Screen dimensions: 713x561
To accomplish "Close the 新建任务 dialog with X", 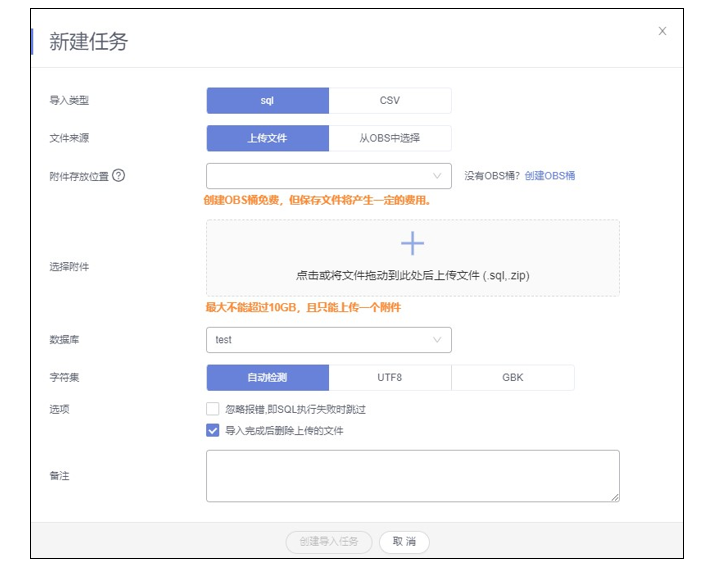I will 662,31.
